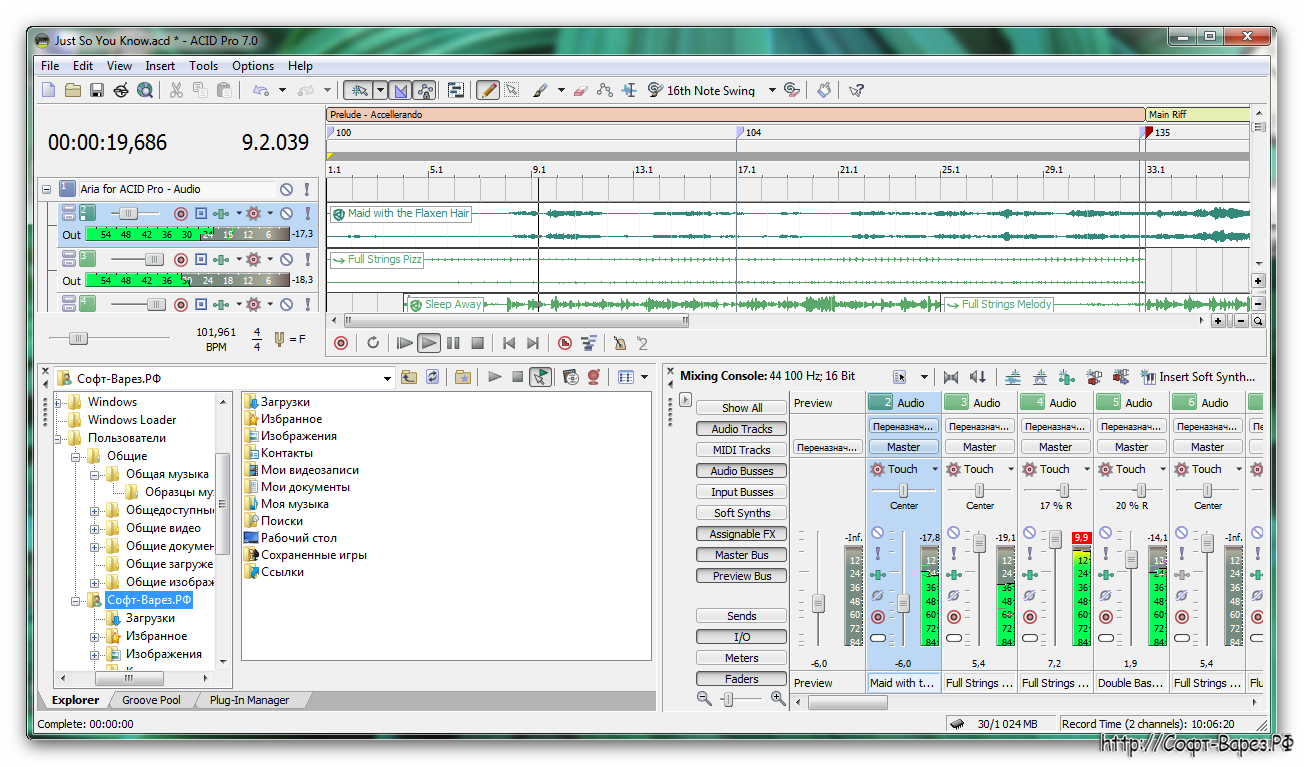Select the Draw pencil tool
This screenshot has width=1304, height=767.
tap(488, 90)
